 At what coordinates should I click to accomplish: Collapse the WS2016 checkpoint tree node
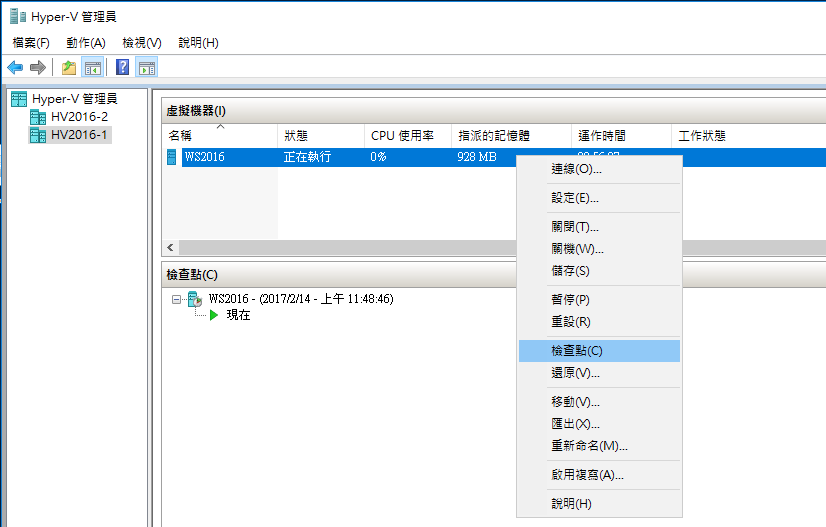[x=176, y=299]
